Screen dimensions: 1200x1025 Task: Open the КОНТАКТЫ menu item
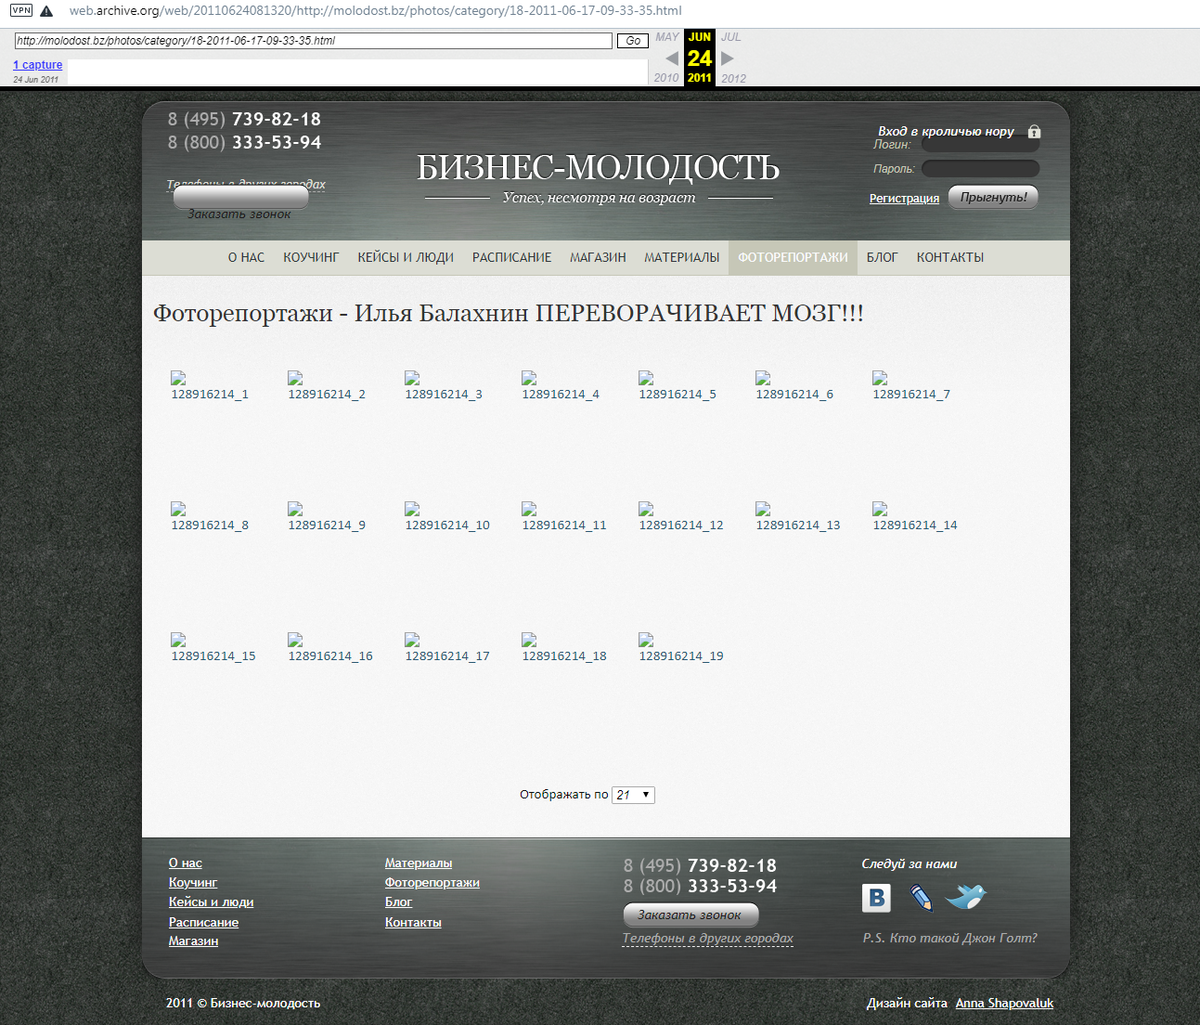pyautogui.click(x=950, y=258)
